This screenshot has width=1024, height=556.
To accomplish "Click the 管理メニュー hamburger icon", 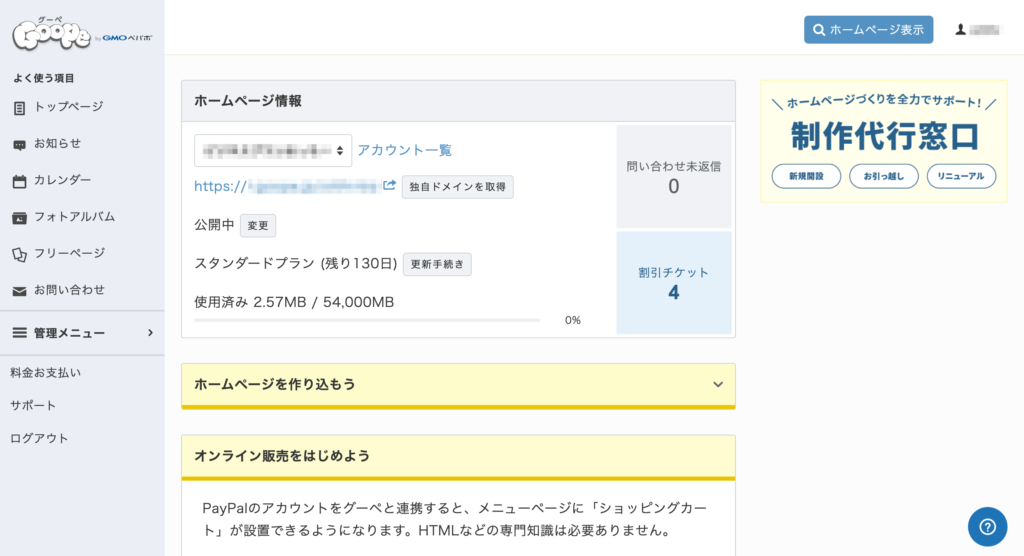I will (20, 333).
